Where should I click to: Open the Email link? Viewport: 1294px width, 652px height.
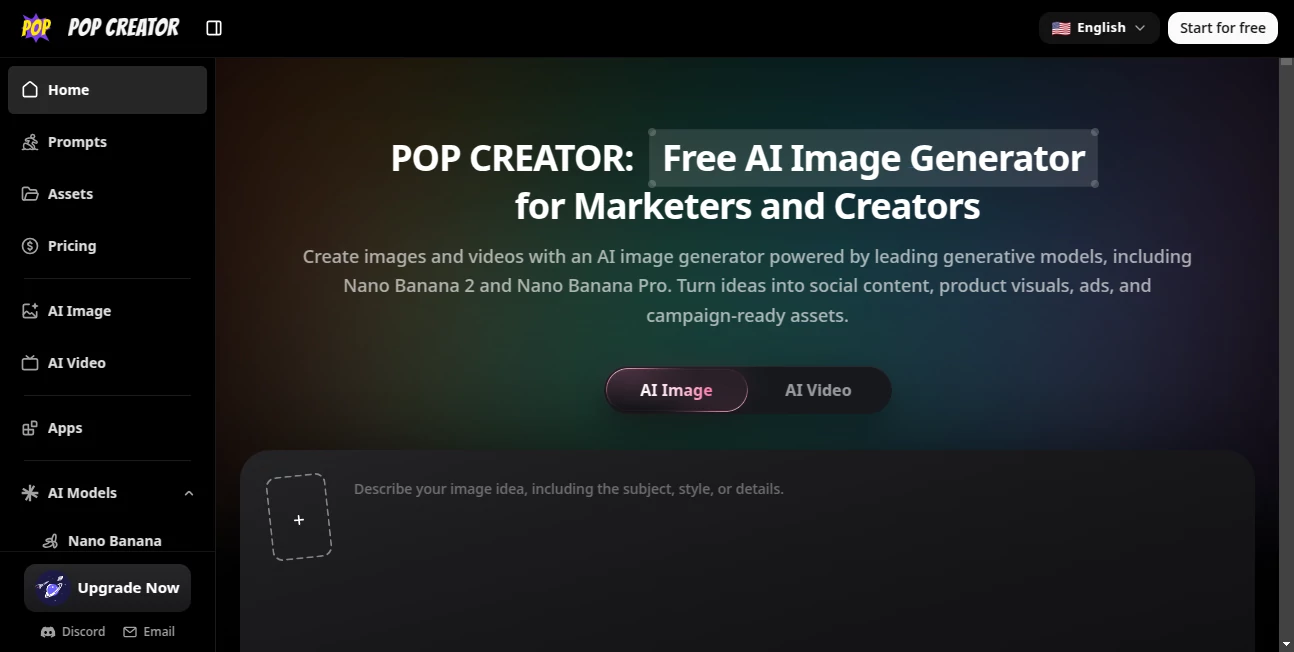click(149, 632)
